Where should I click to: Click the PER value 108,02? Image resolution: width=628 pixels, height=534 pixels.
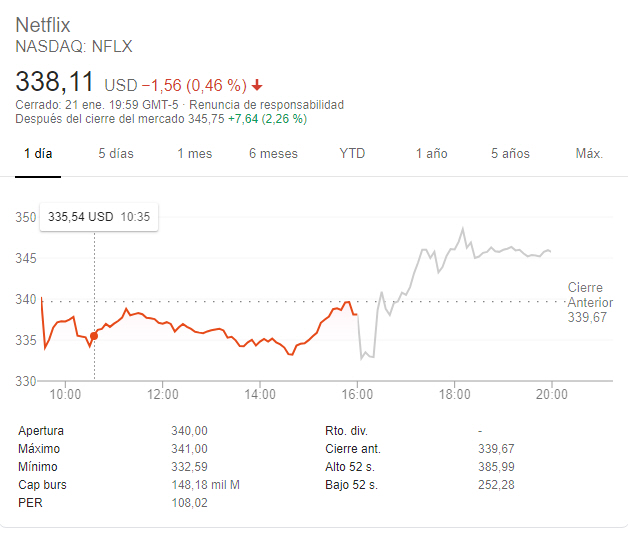190,503
